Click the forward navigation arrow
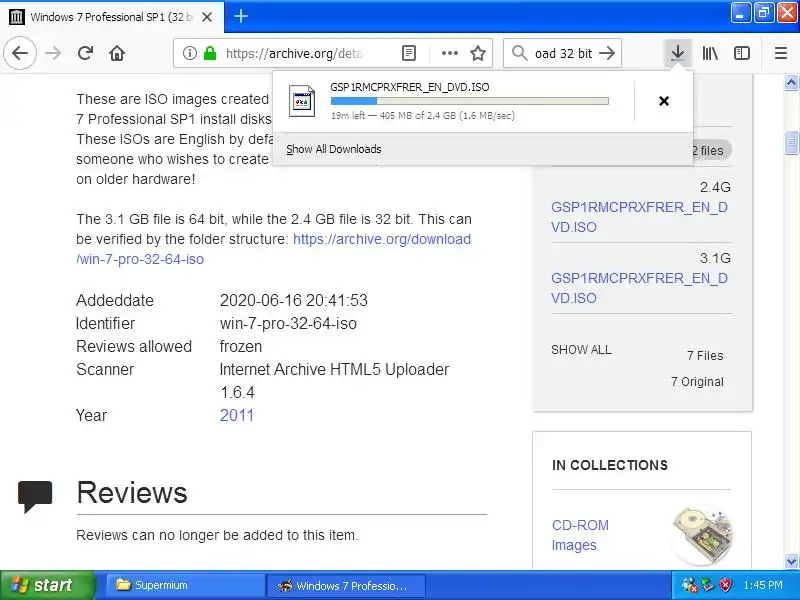Image resolution: width=800 pixels, height=600 pixels. pyautogui.click(x=53, y=53)
